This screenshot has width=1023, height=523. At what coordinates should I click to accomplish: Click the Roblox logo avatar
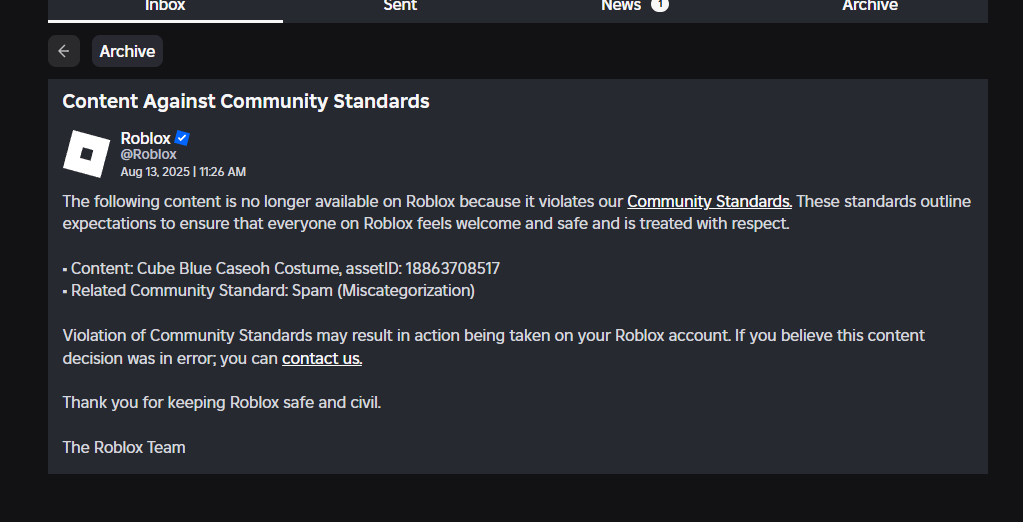tap(86, 154)
